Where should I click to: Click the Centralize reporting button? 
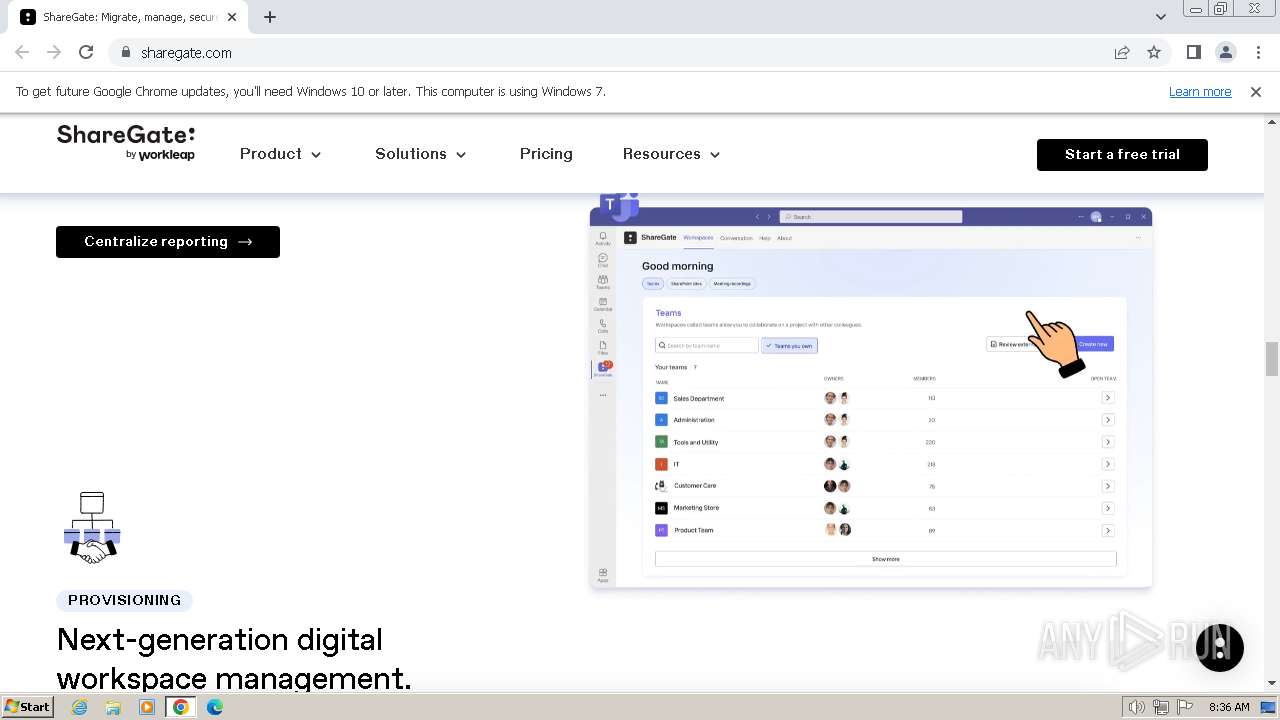pyautogui.click(x=168, y=242)
